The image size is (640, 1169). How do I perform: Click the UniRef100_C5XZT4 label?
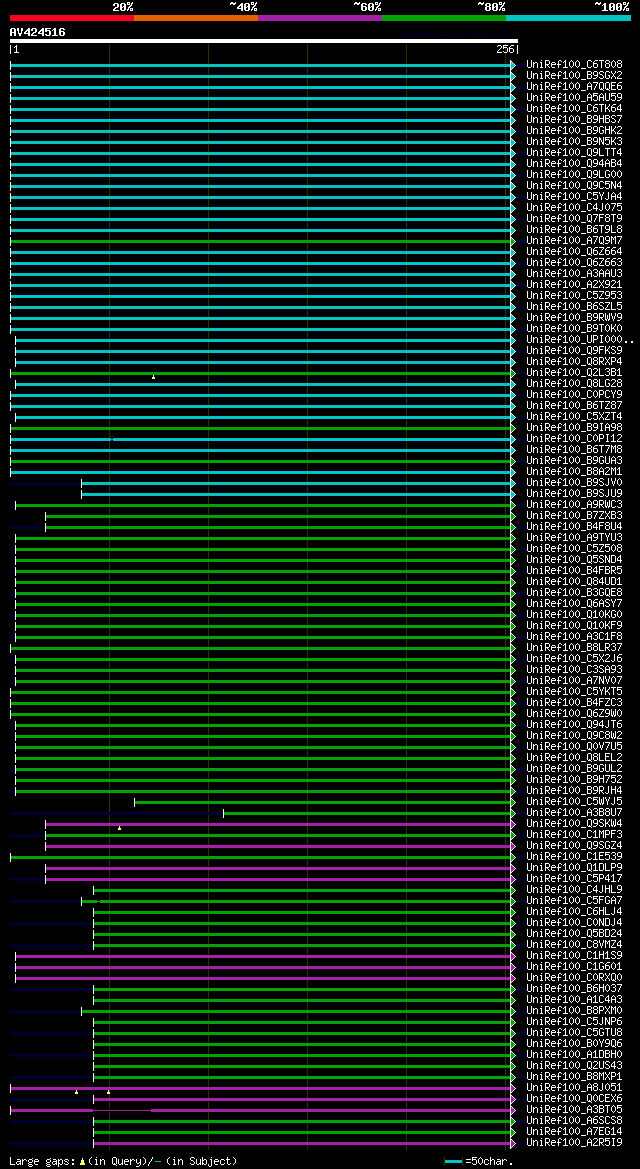coord(574,417)
